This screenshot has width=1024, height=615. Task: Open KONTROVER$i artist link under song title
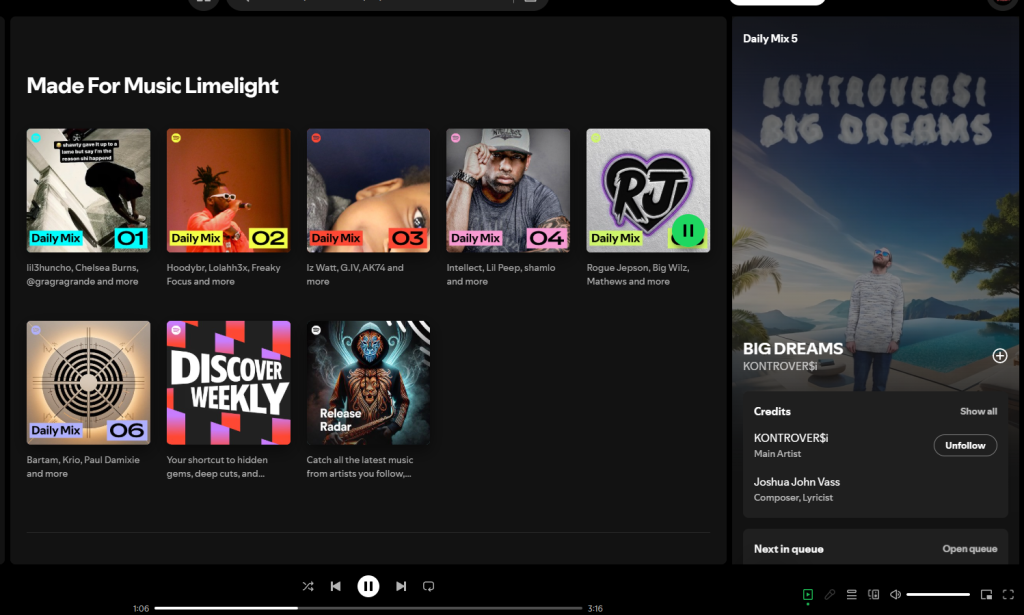pyautogui.click(x=780, y=366)
